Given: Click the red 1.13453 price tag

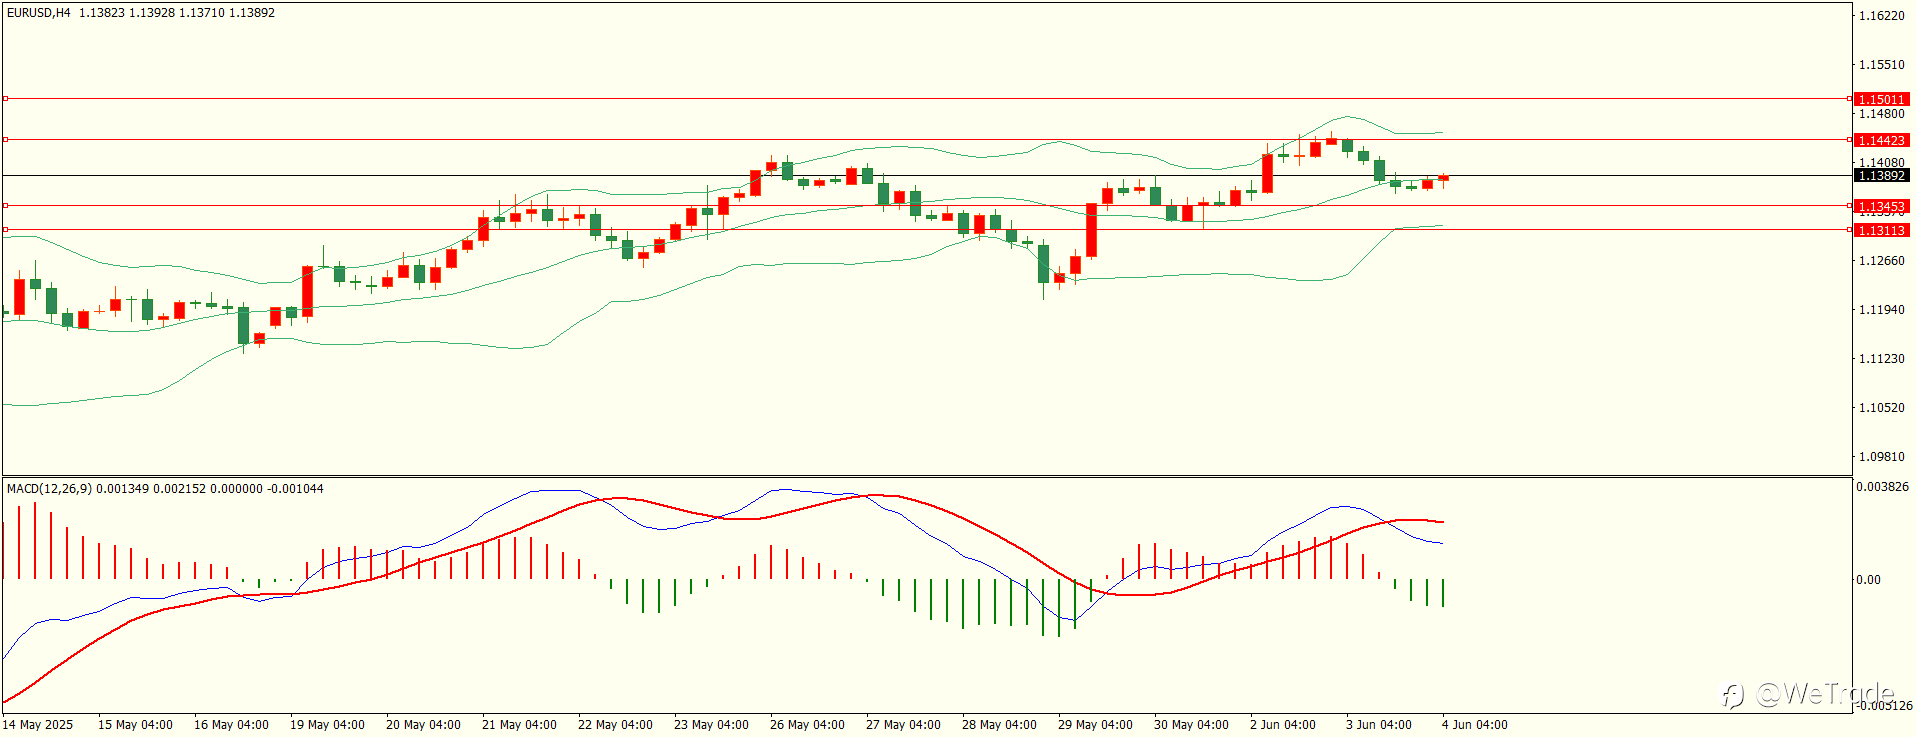Looking at the screenshot, I should point(1881,207).
